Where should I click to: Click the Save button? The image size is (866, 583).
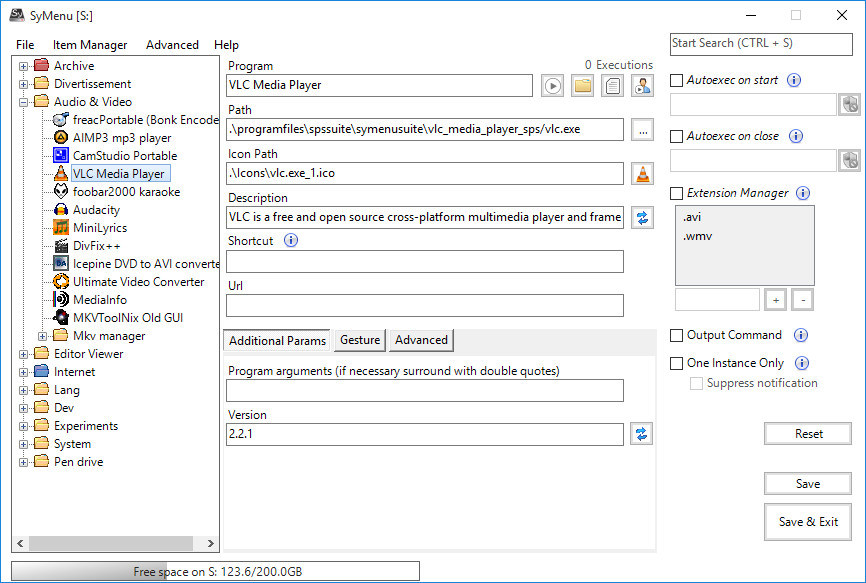pos(808,484)
